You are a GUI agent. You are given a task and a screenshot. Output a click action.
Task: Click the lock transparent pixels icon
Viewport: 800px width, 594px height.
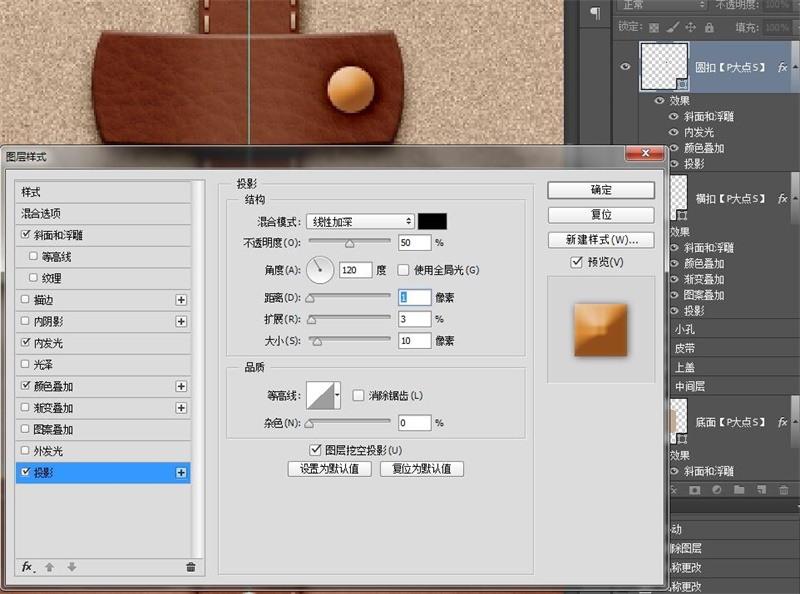[654, 28]
